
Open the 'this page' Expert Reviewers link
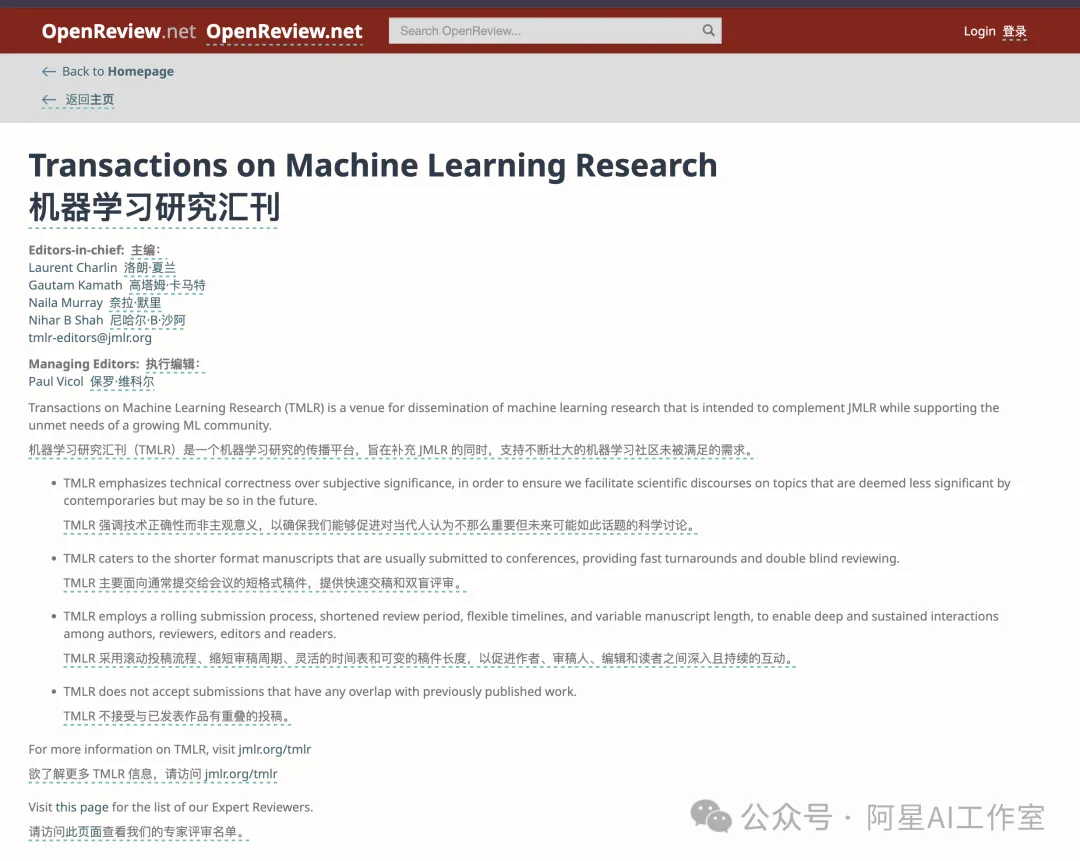[x=82, y=807]
